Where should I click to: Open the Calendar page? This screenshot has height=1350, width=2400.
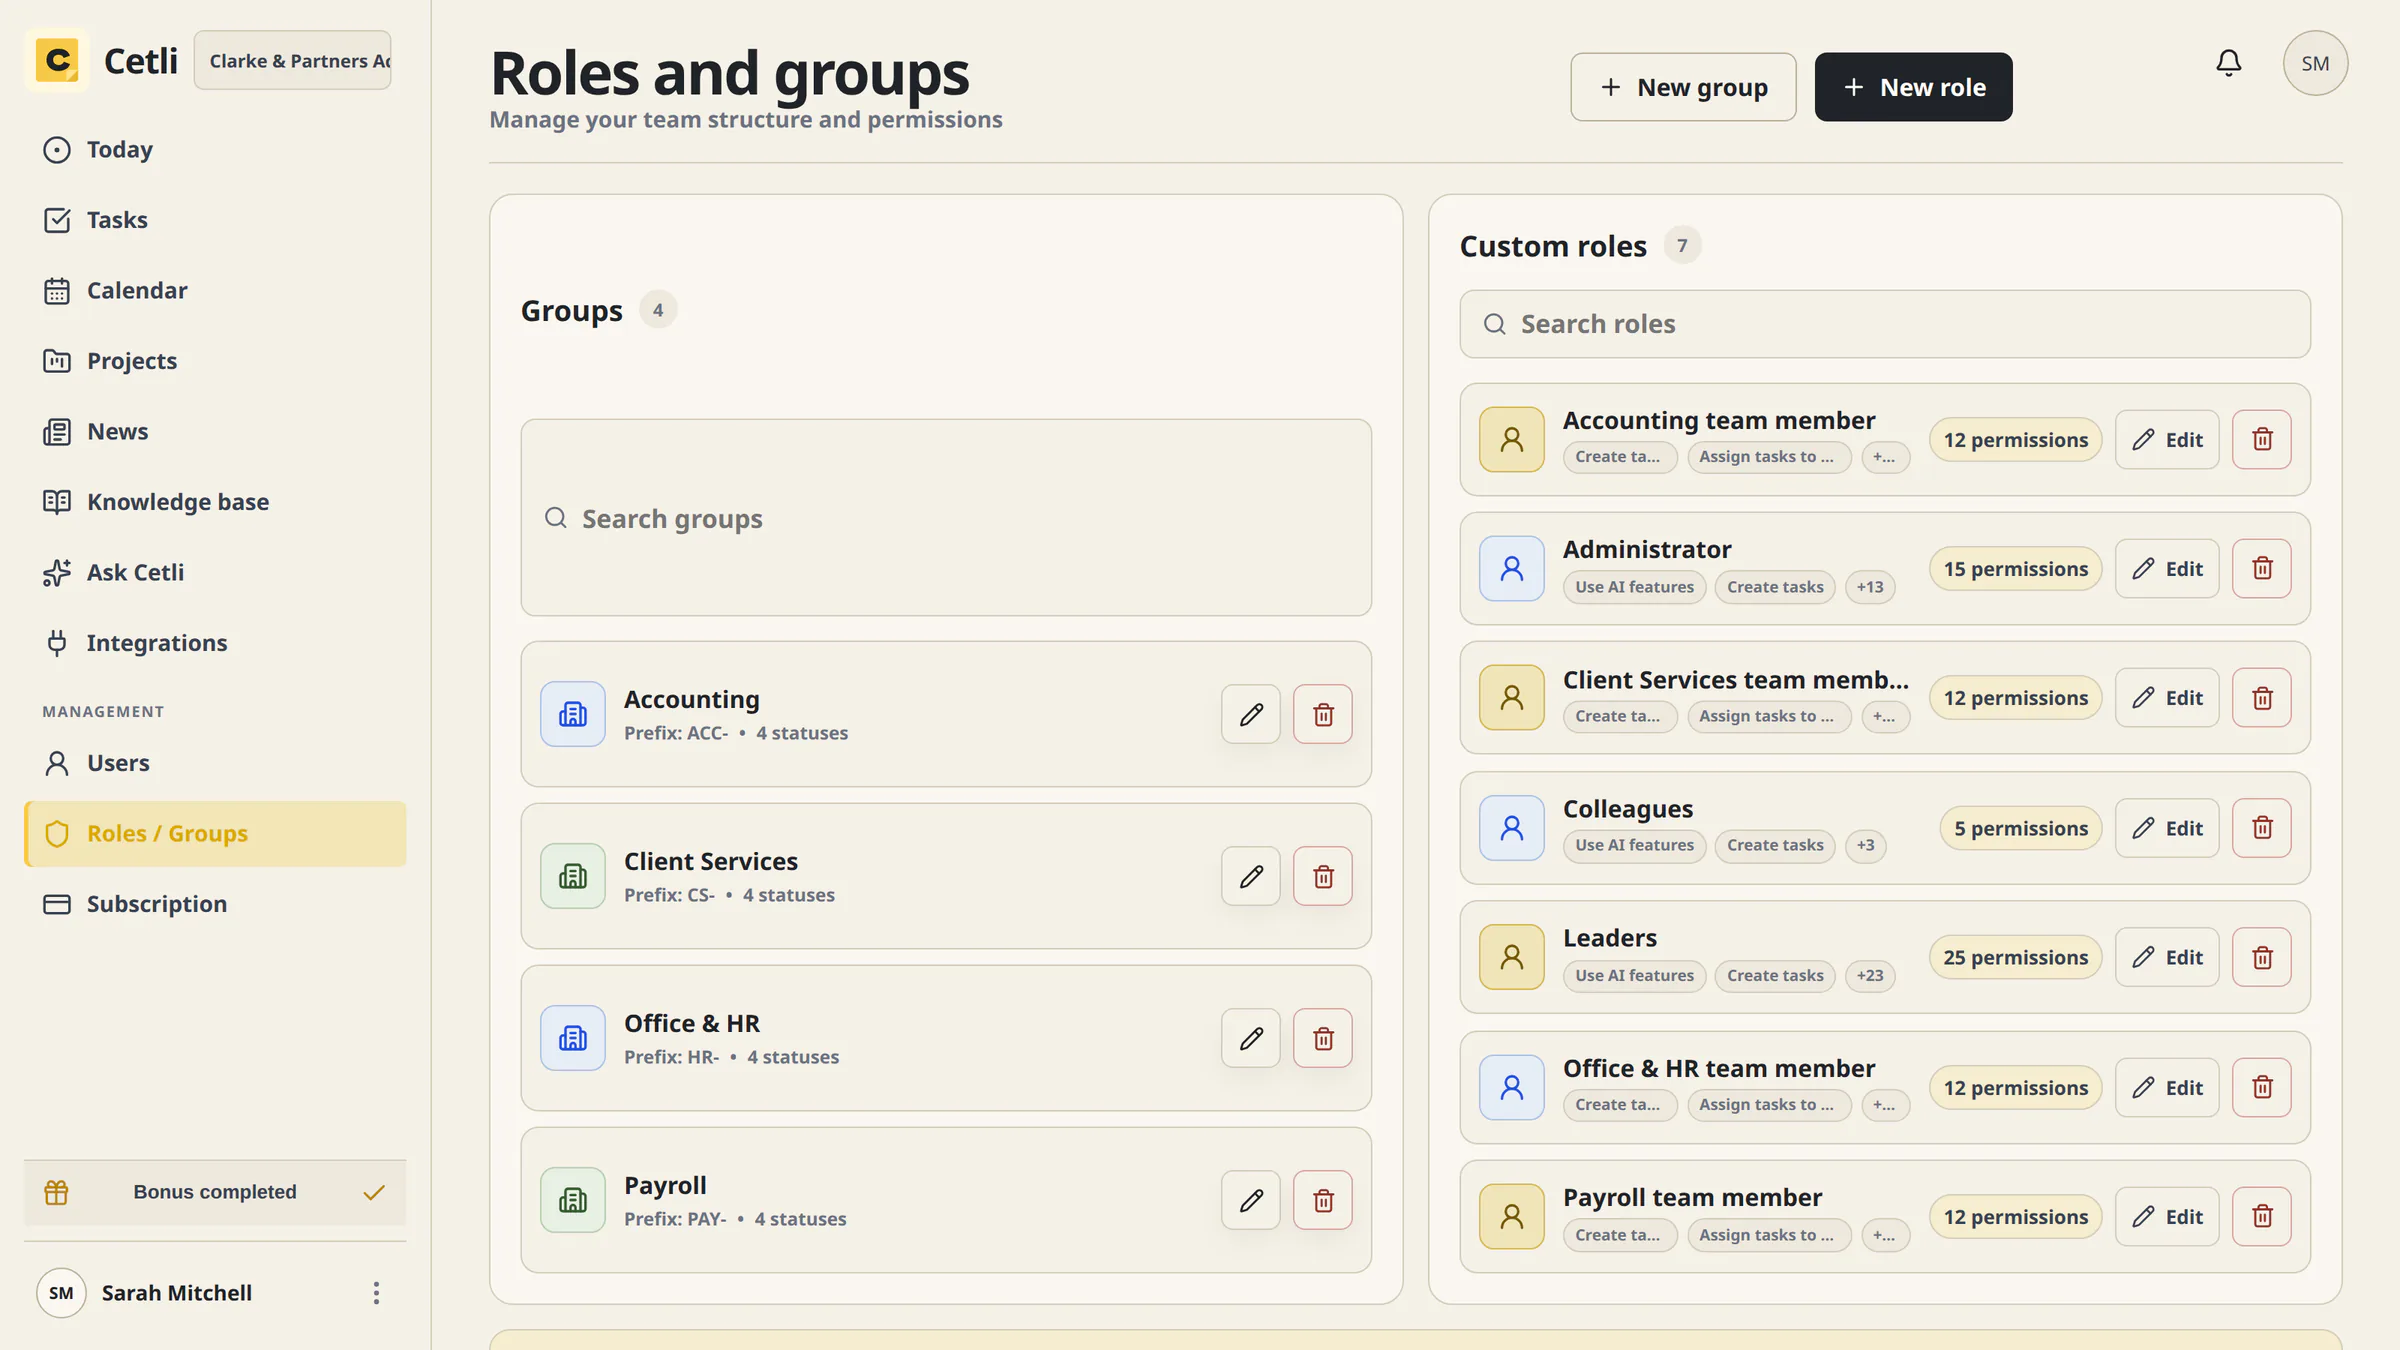[215, 291]
